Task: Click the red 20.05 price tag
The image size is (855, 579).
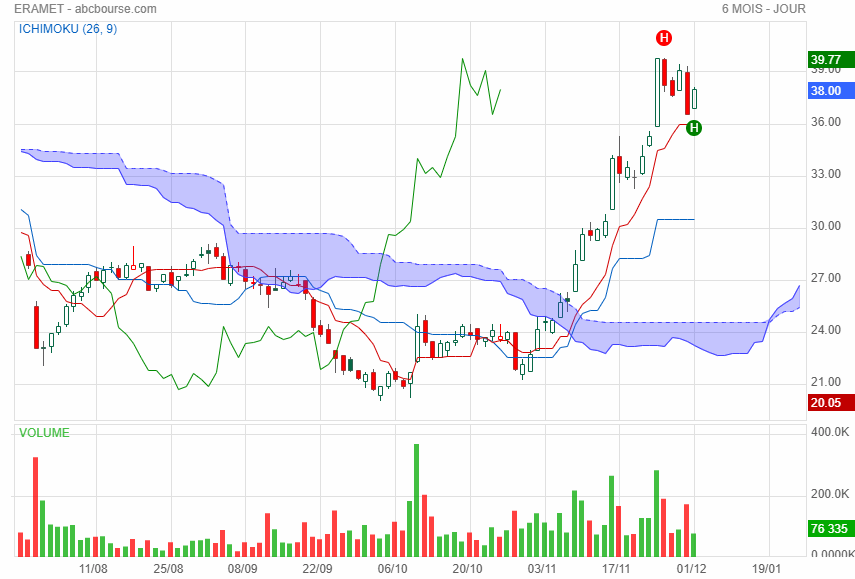Action: pos(831,402)
